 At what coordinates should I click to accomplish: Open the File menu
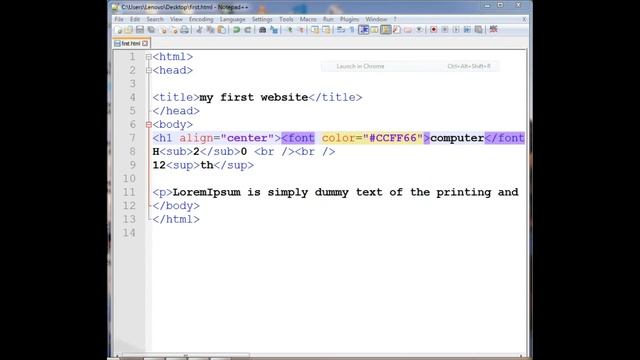[x=119, y=20]
